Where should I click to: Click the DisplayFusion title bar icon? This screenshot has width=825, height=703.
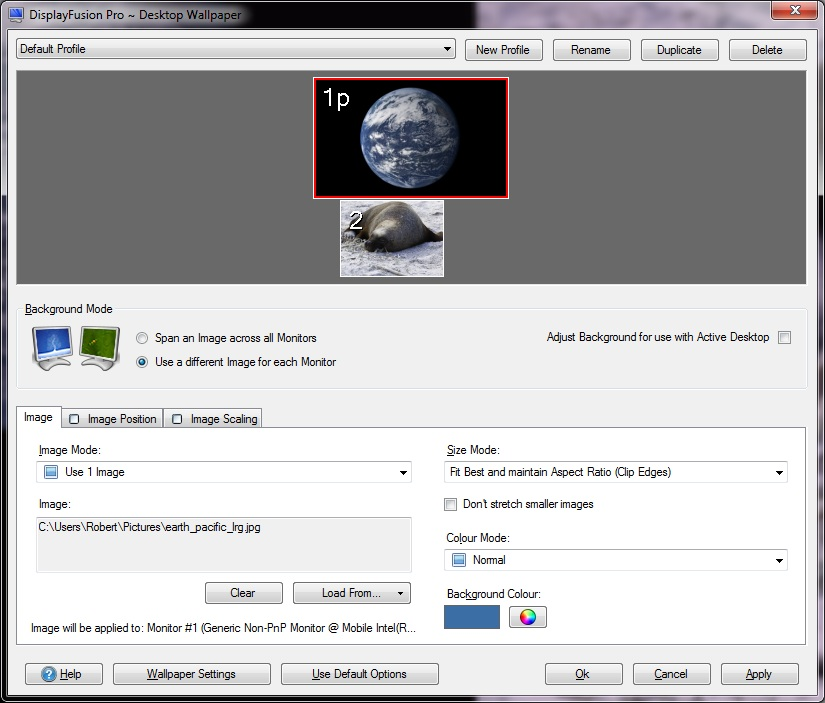(x=15, y=15)
